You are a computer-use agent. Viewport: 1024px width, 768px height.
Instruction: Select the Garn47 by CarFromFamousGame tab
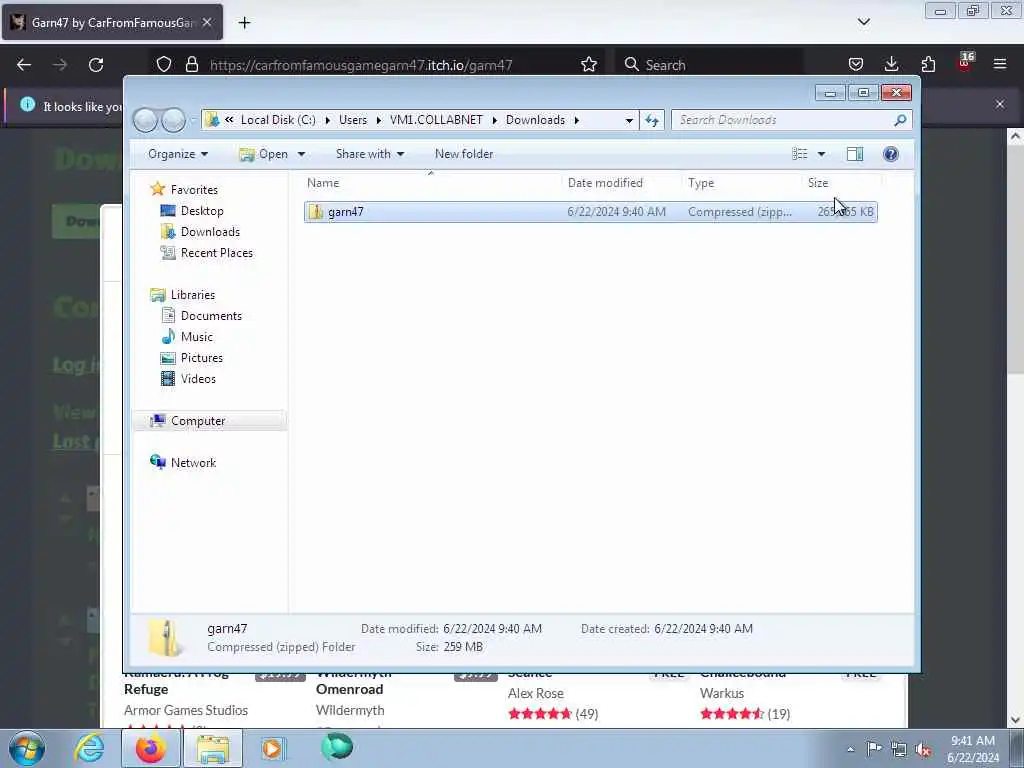pyautogui.click(x=112, y=22)
